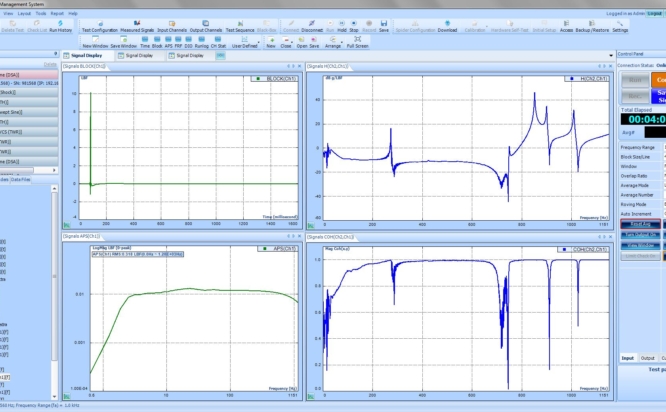Click the Download toolbar icon
This screenshot has width=666, height=412.
click(447, 26)
